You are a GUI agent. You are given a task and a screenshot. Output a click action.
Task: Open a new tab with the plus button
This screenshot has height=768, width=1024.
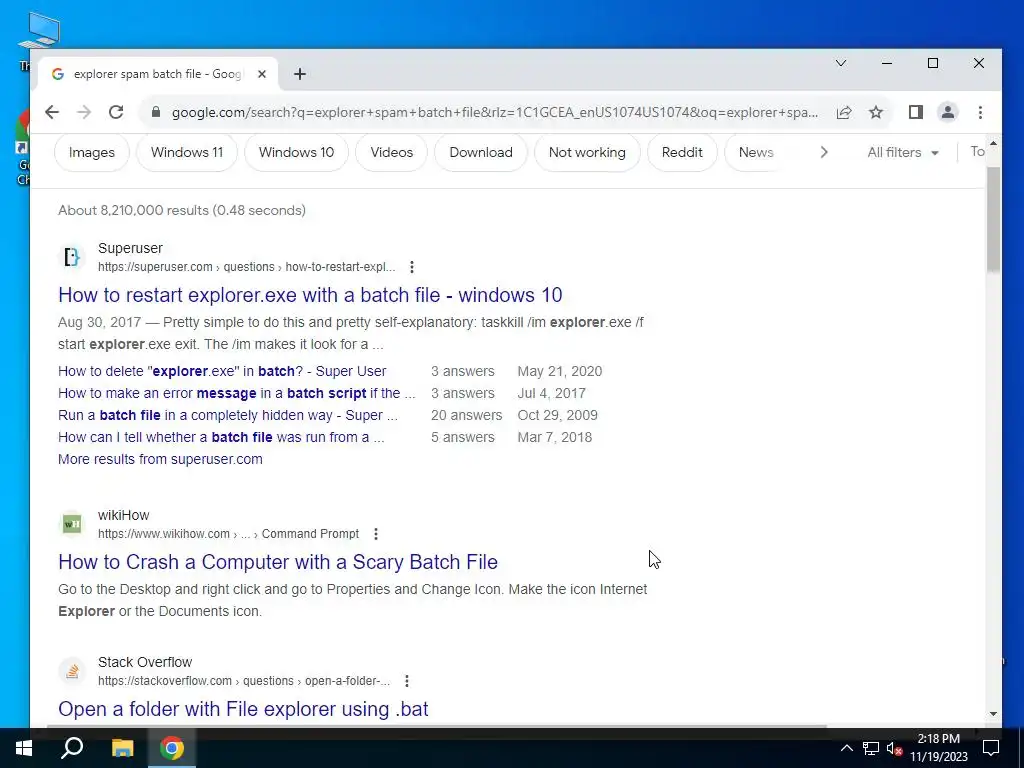300,74
